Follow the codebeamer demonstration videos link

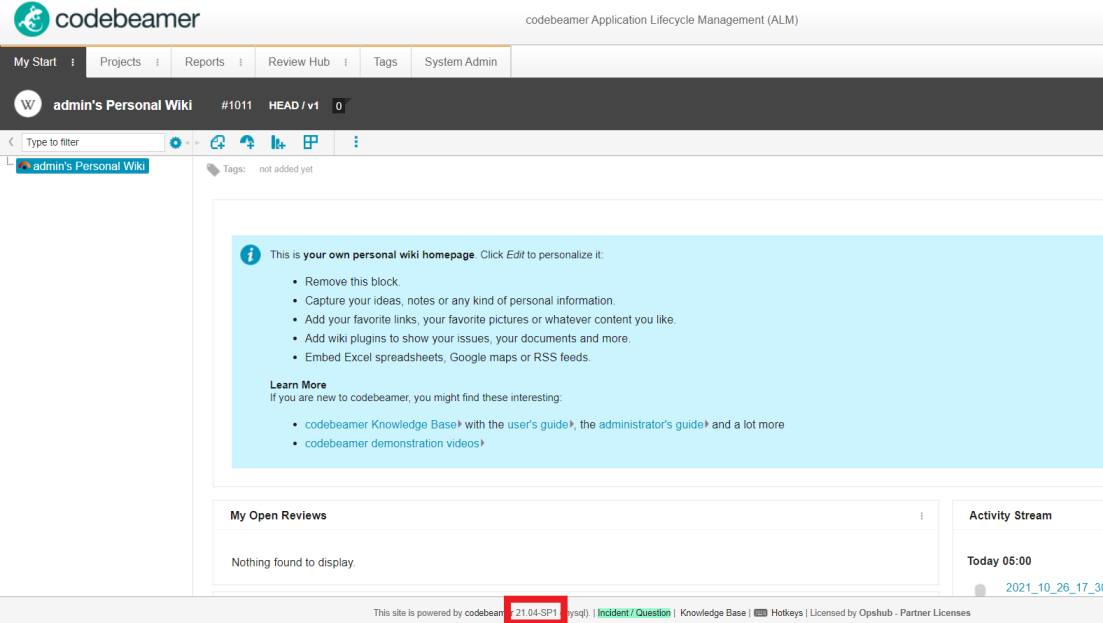pos(391,444)
